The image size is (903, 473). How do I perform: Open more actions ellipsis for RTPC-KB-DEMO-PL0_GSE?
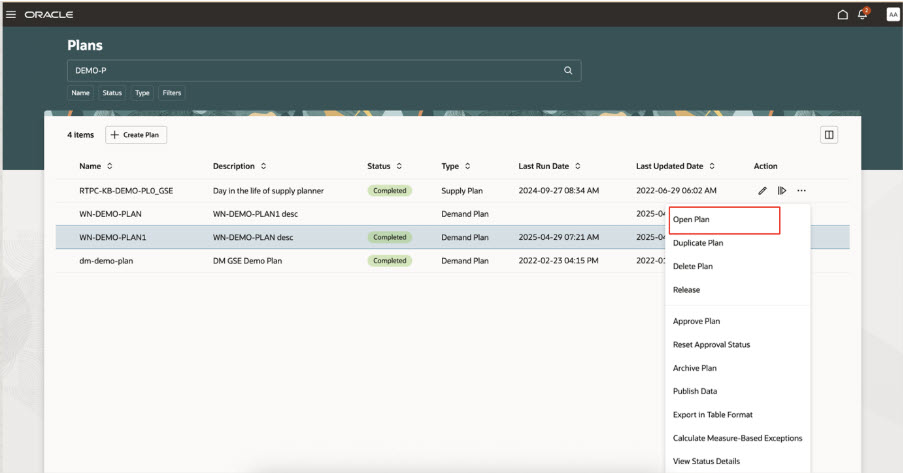(801, 191)
